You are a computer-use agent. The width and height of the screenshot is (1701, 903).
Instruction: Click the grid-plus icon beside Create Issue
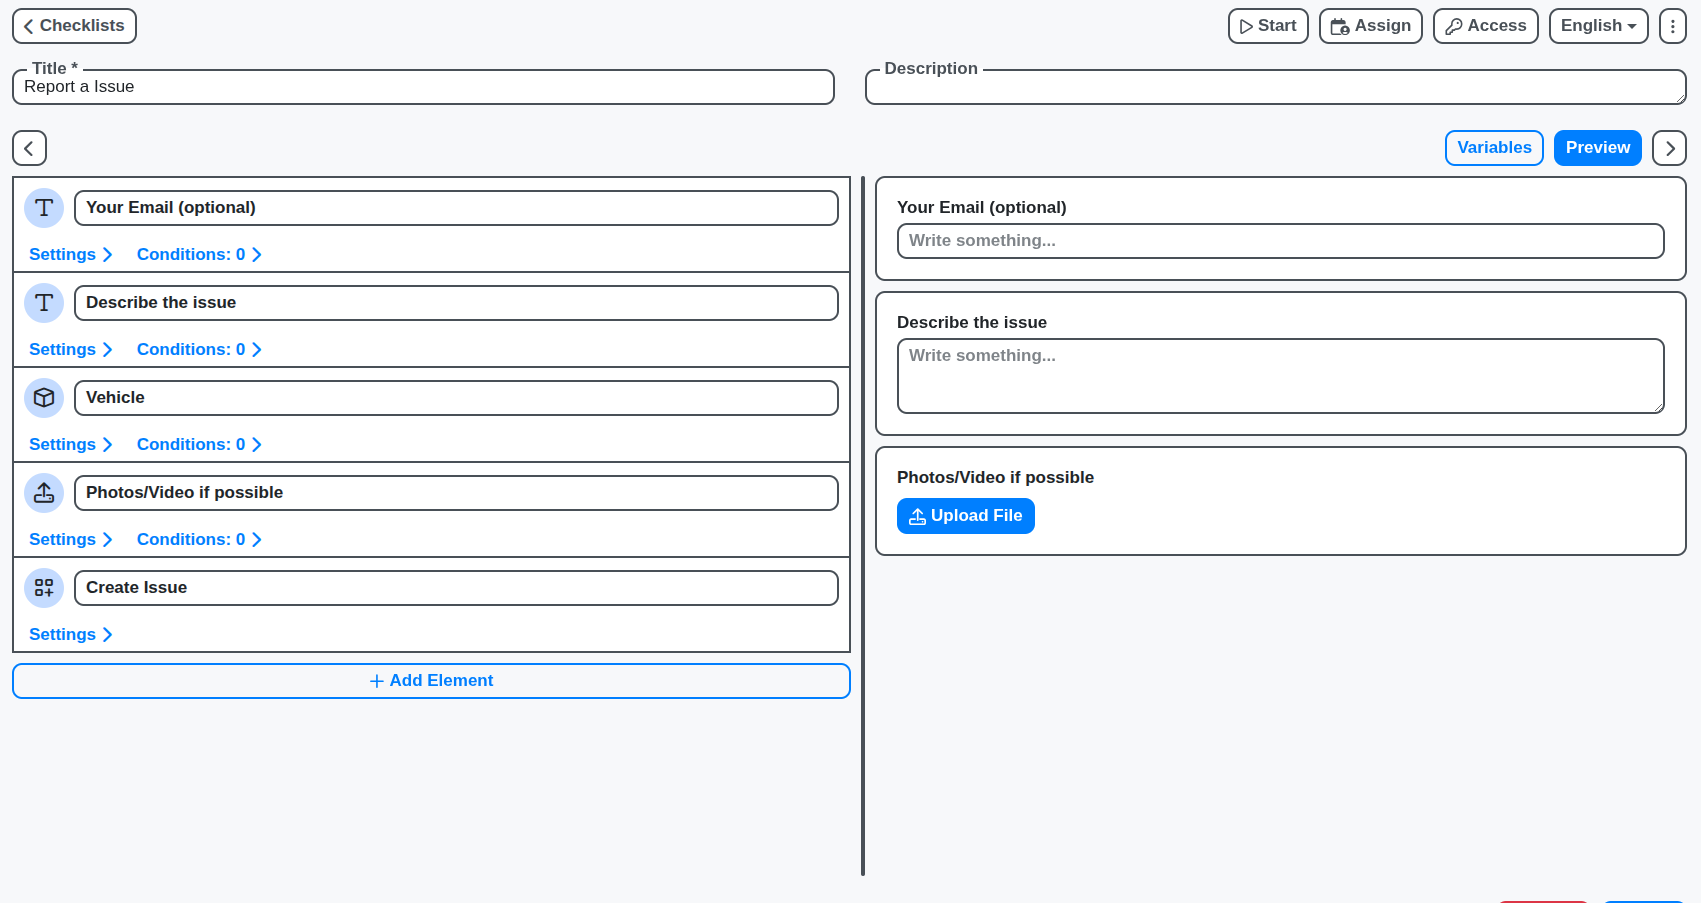tap(44, 588)
